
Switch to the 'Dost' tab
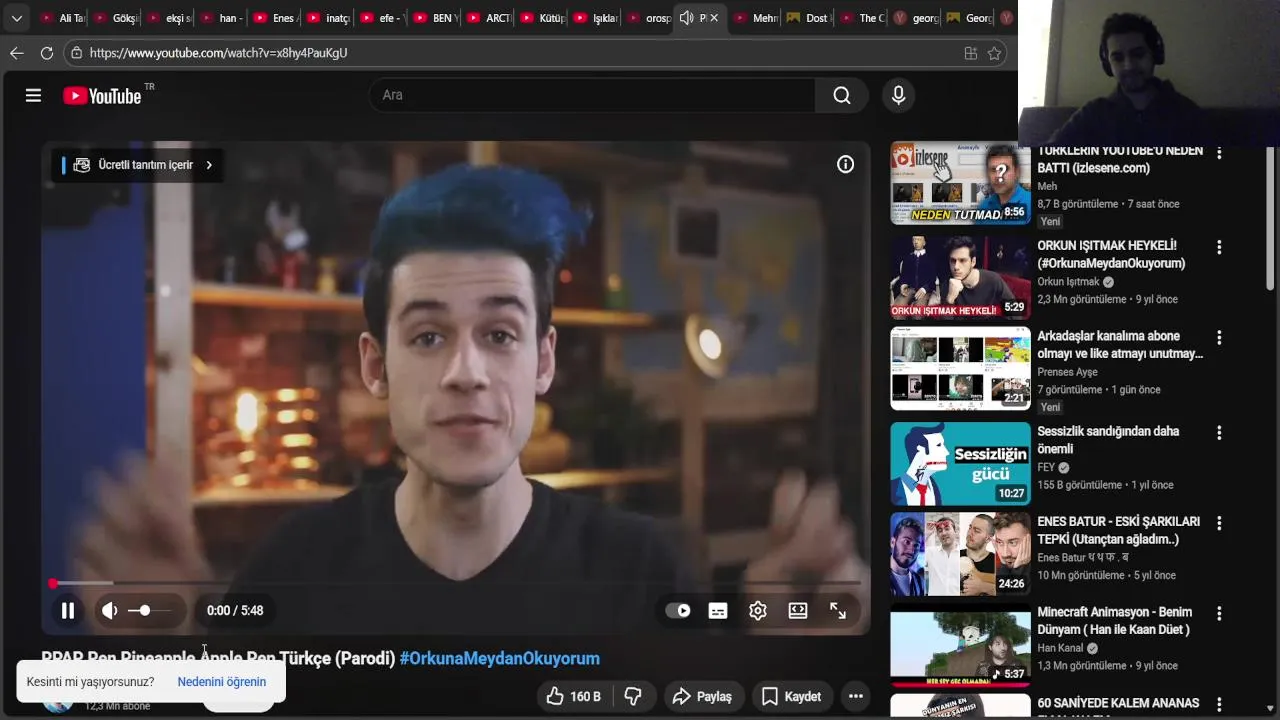[x=808, y=18]
